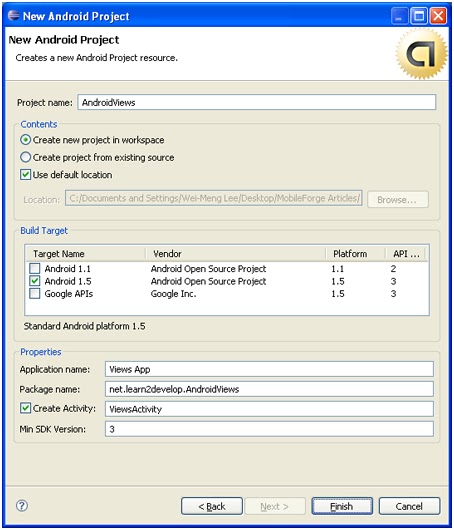Click the Android wizard badge icon
Screen dimensions: 454x530
click(x=422, y=53)
